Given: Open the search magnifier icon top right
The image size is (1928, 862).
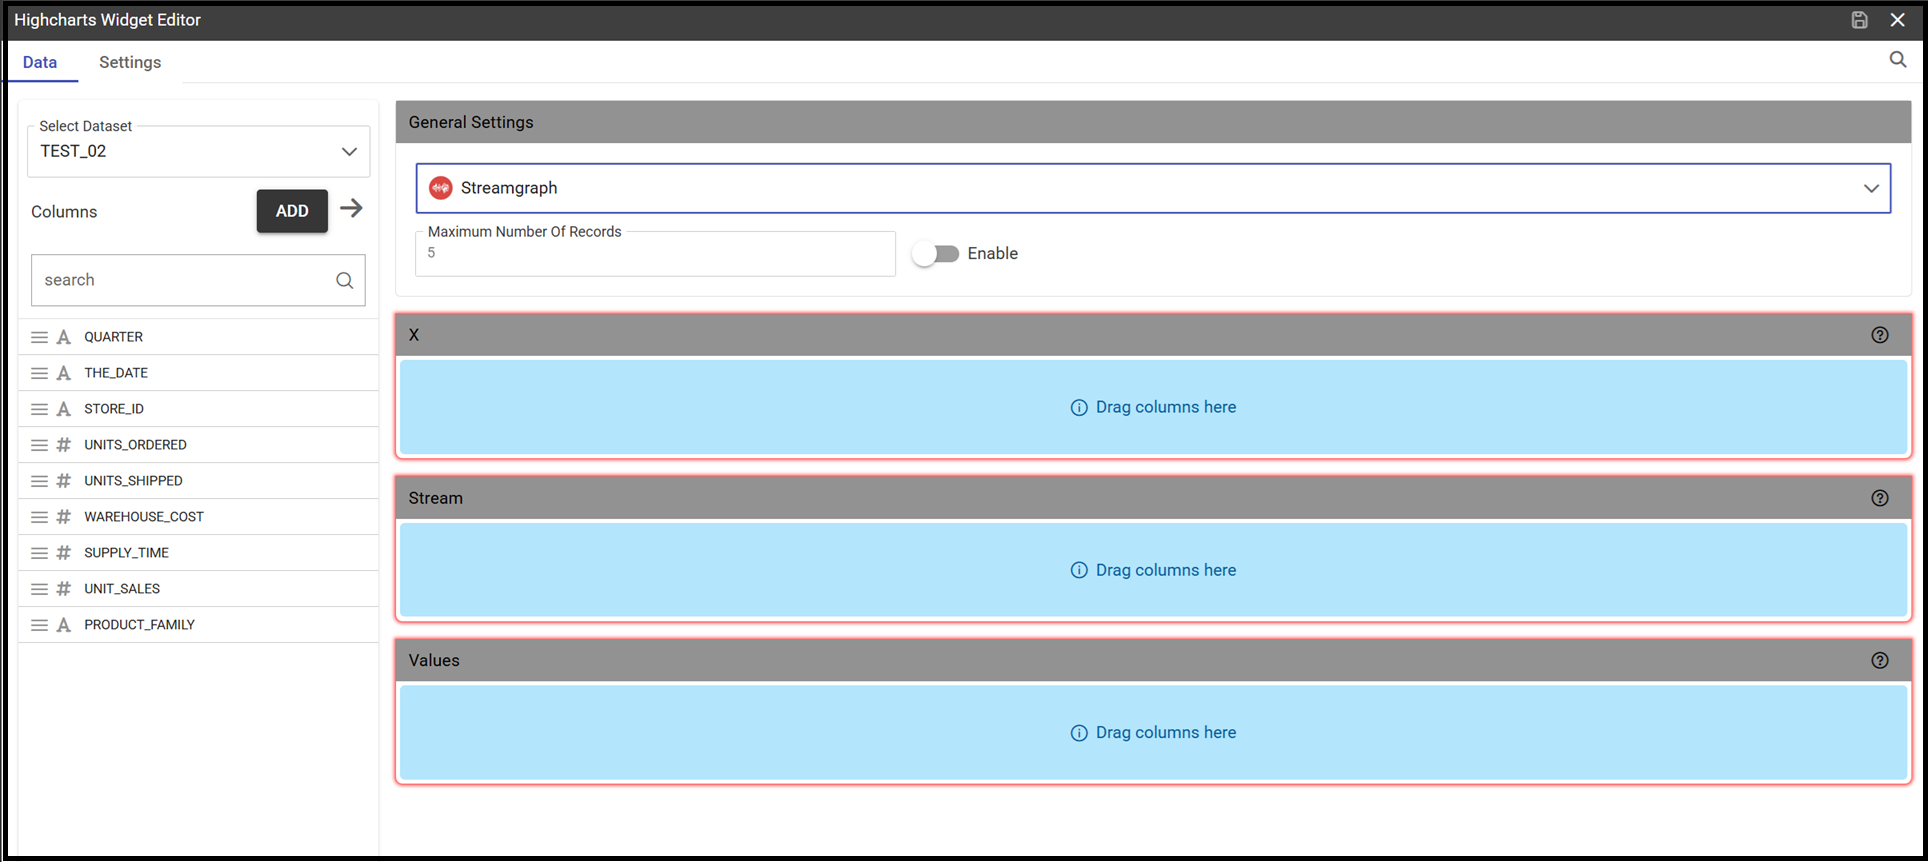Looking at the screenshot, I should pyautogui.click(x=1897, y=60).
